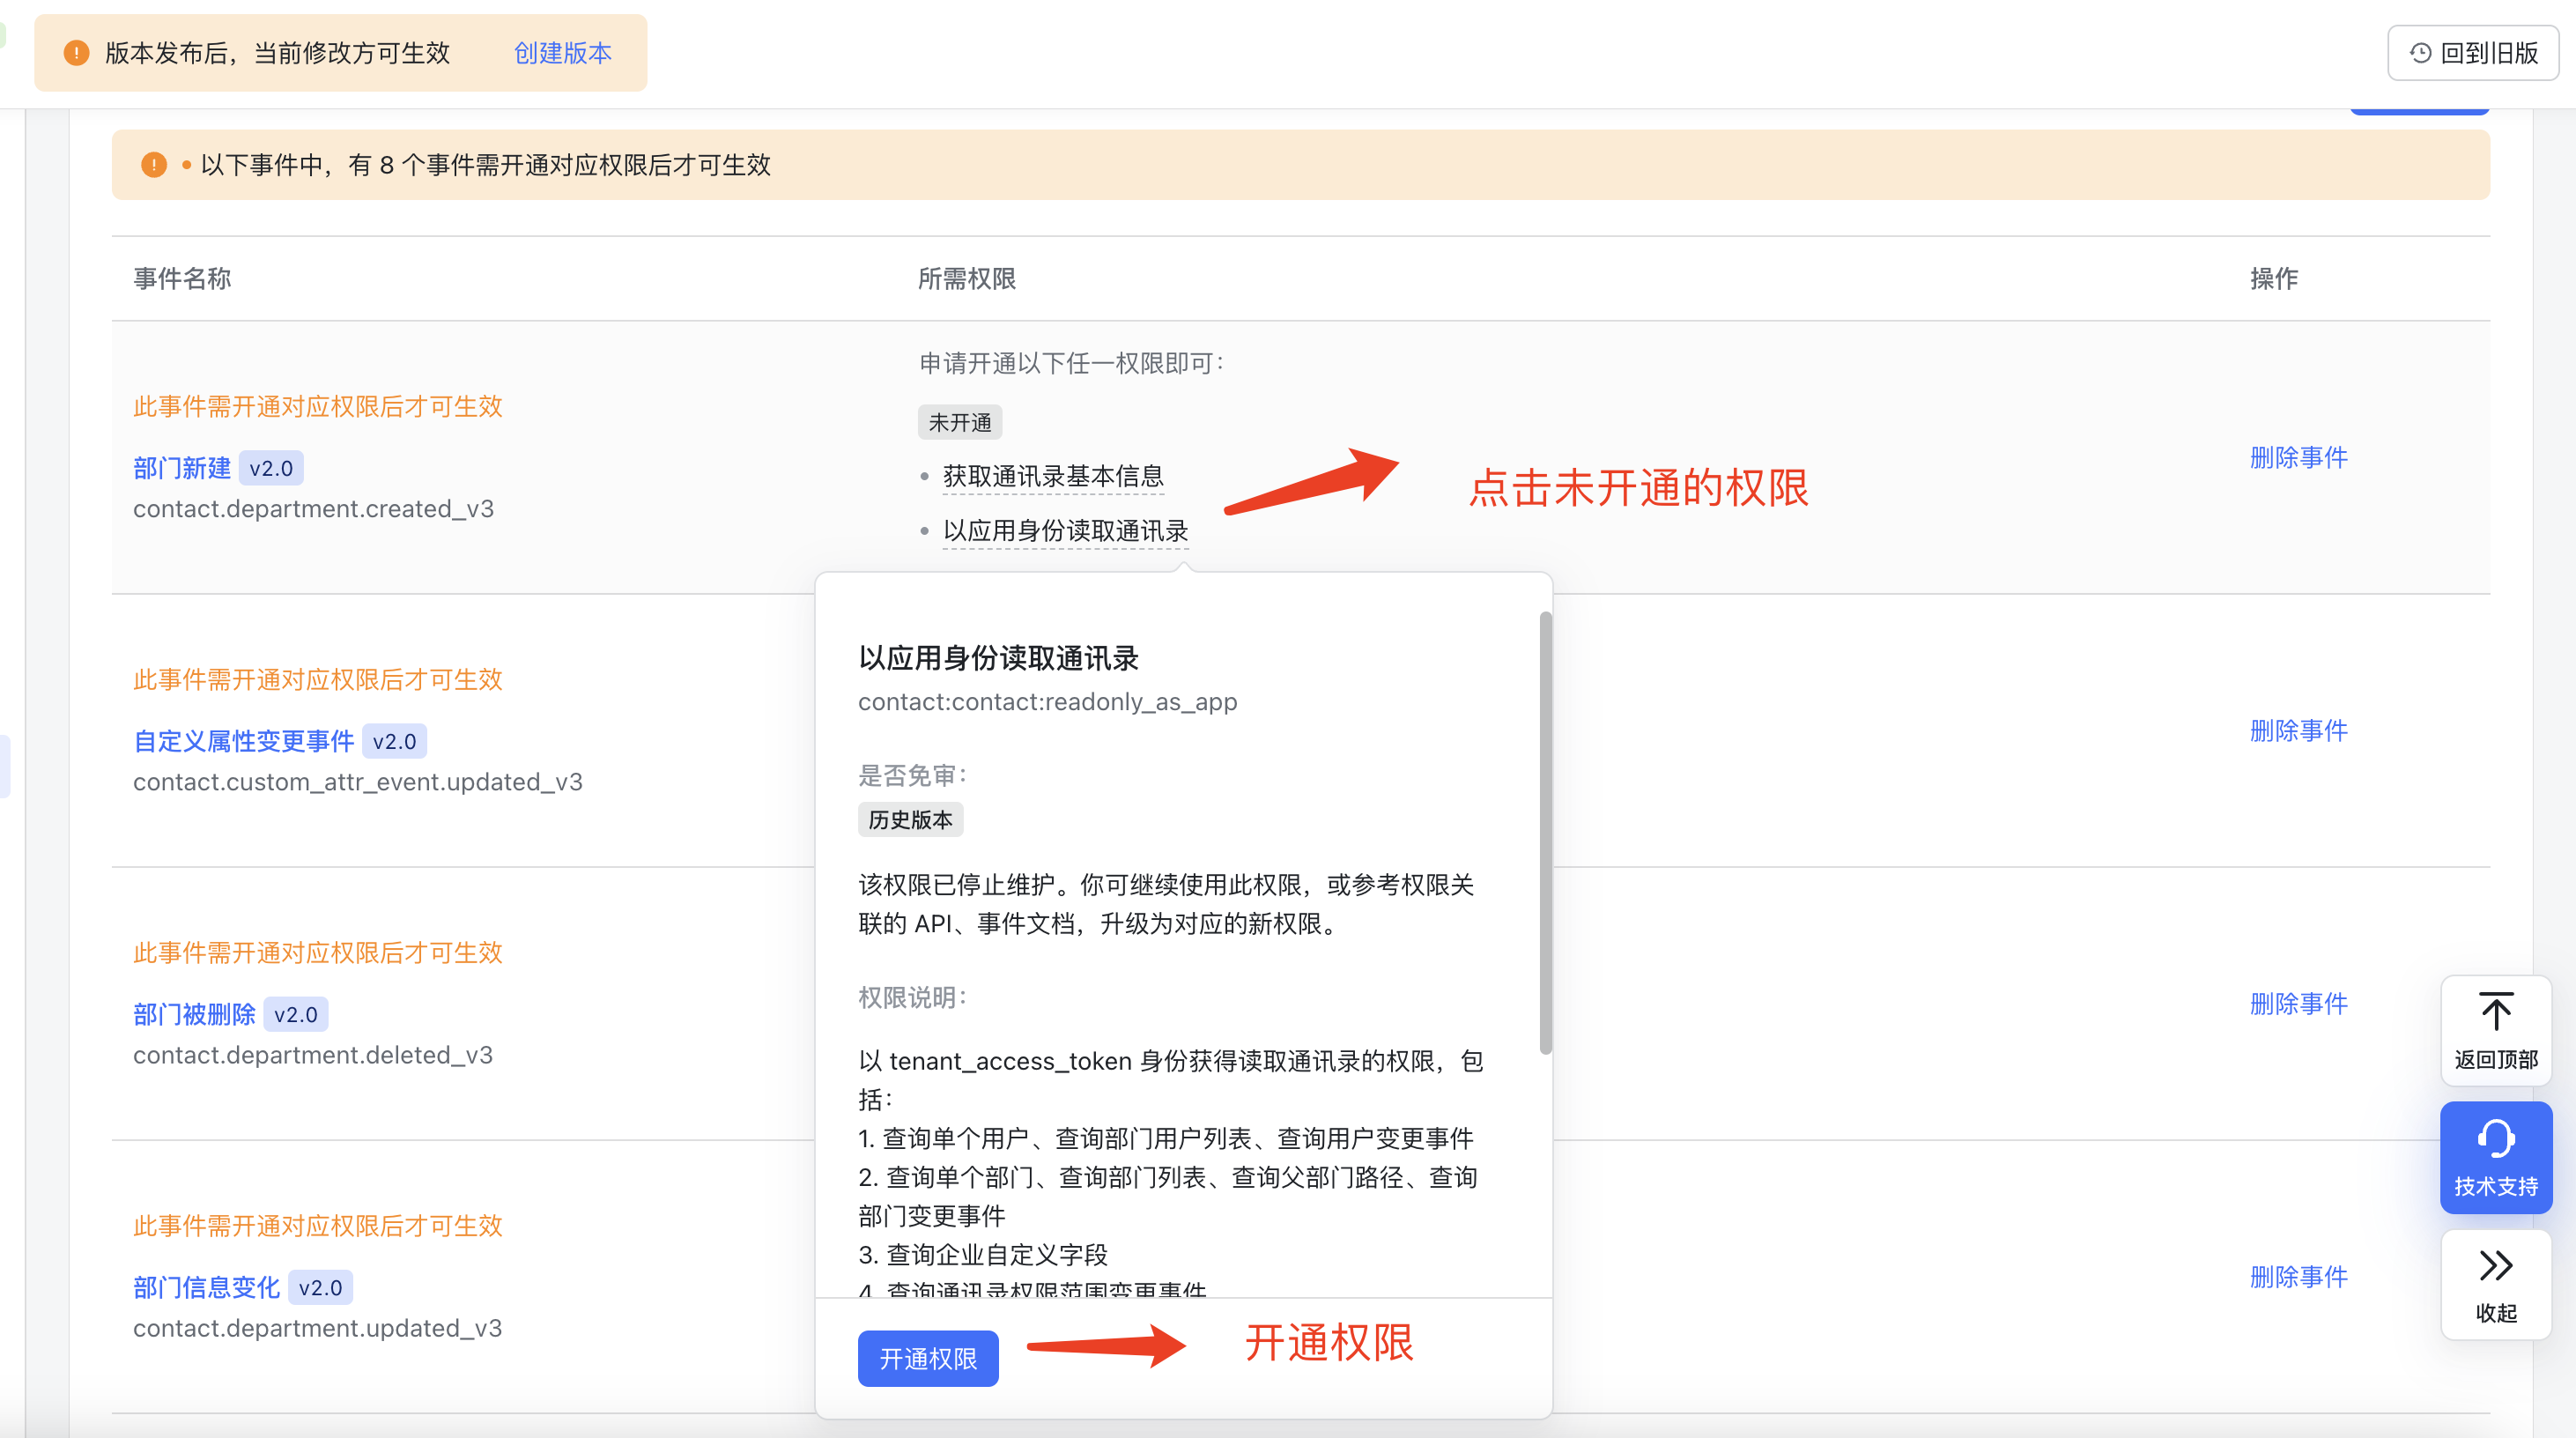The height and width of the screenshot is (1438, 2576).
Task: Click the 回到旧版 button
Action: pyautogui.click(x=2473, y=53)
